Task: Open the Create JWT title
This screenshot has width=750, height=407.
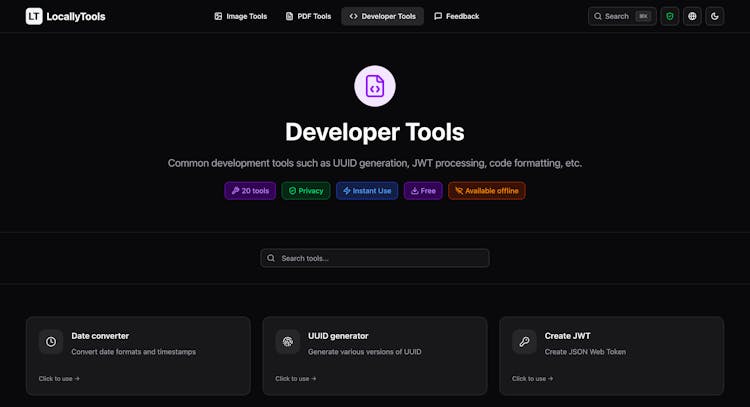Action: tap(567, 336)
